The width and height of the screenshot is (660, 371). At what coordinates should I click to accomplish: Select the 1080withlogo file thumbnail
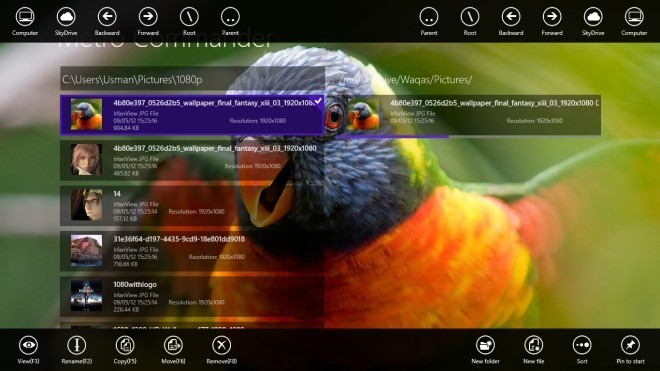coord(86,296)
